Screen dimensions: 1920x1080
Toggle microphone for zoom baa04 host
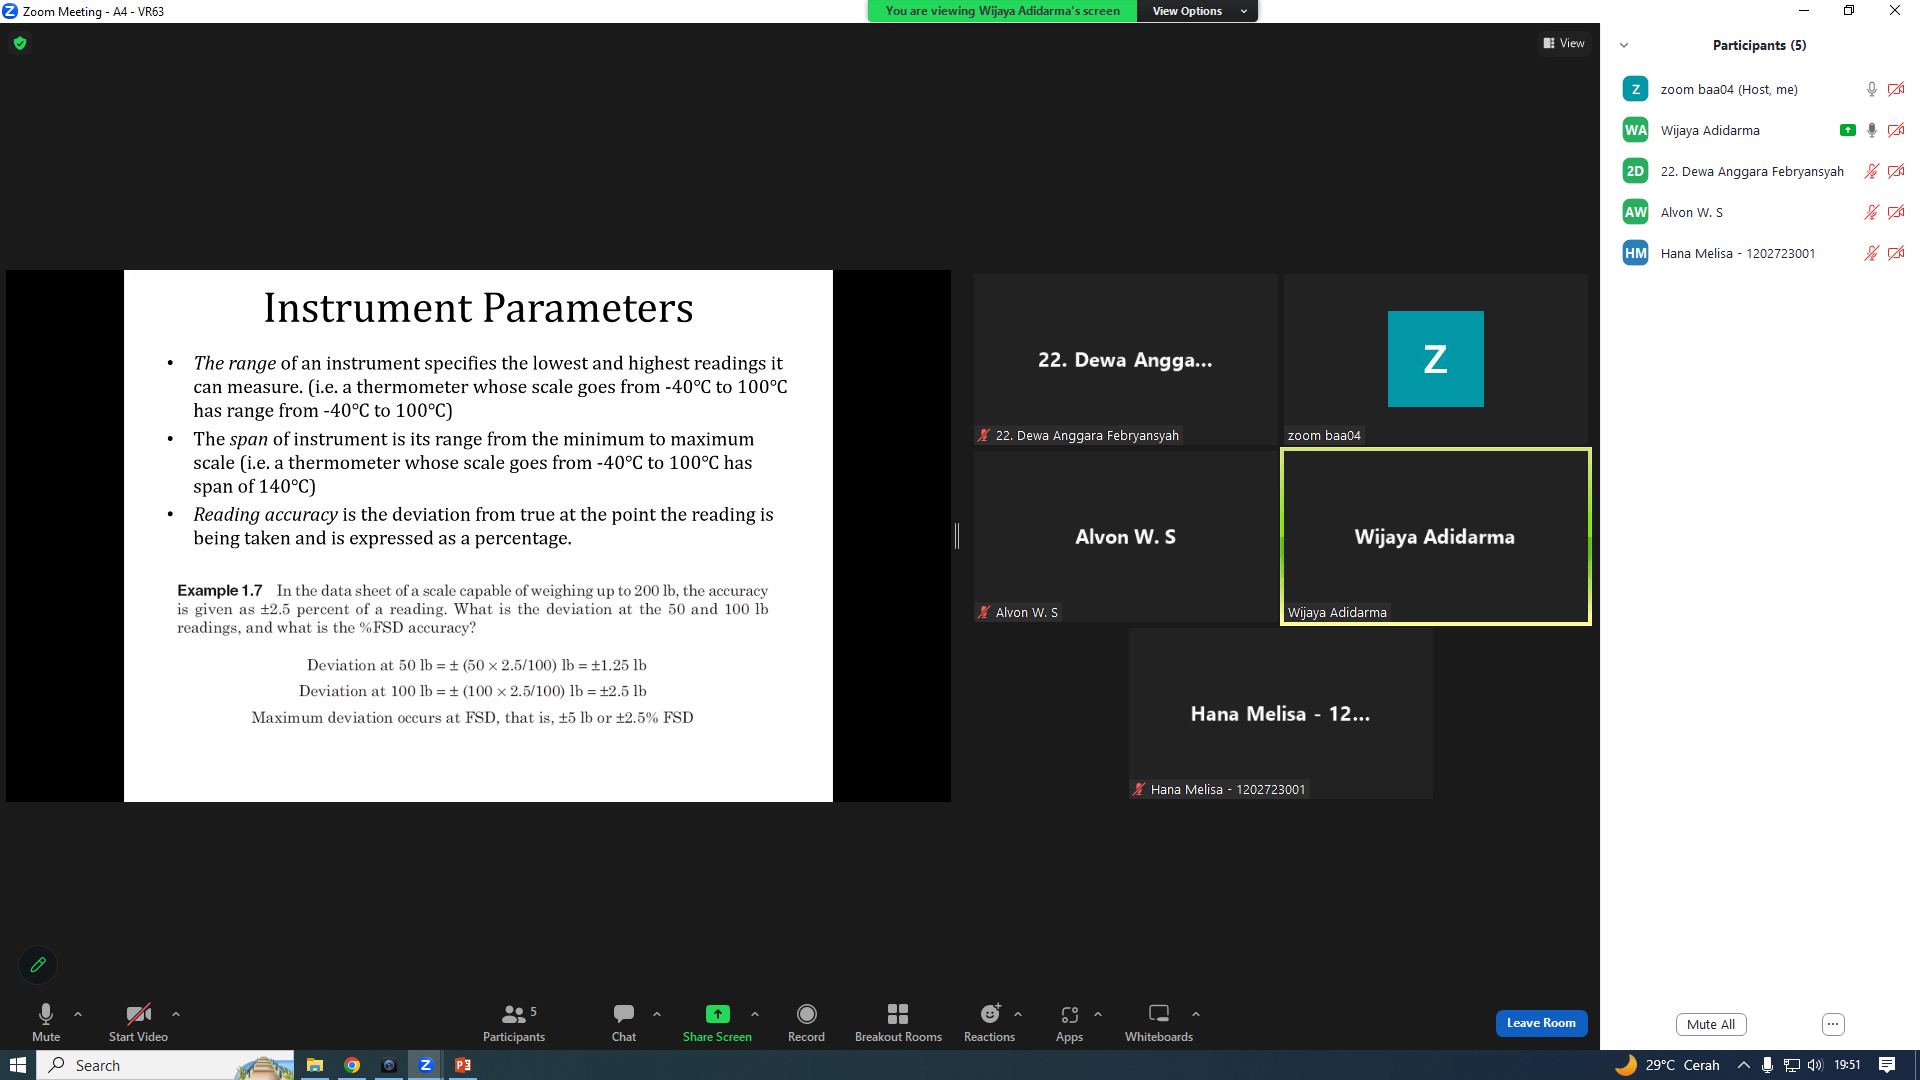(x=1872, y=89)
